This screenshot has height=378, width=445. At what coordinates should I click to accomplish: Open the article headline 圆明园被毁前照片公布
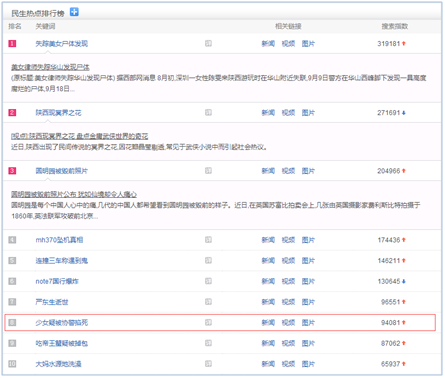[x=74, y=194]
